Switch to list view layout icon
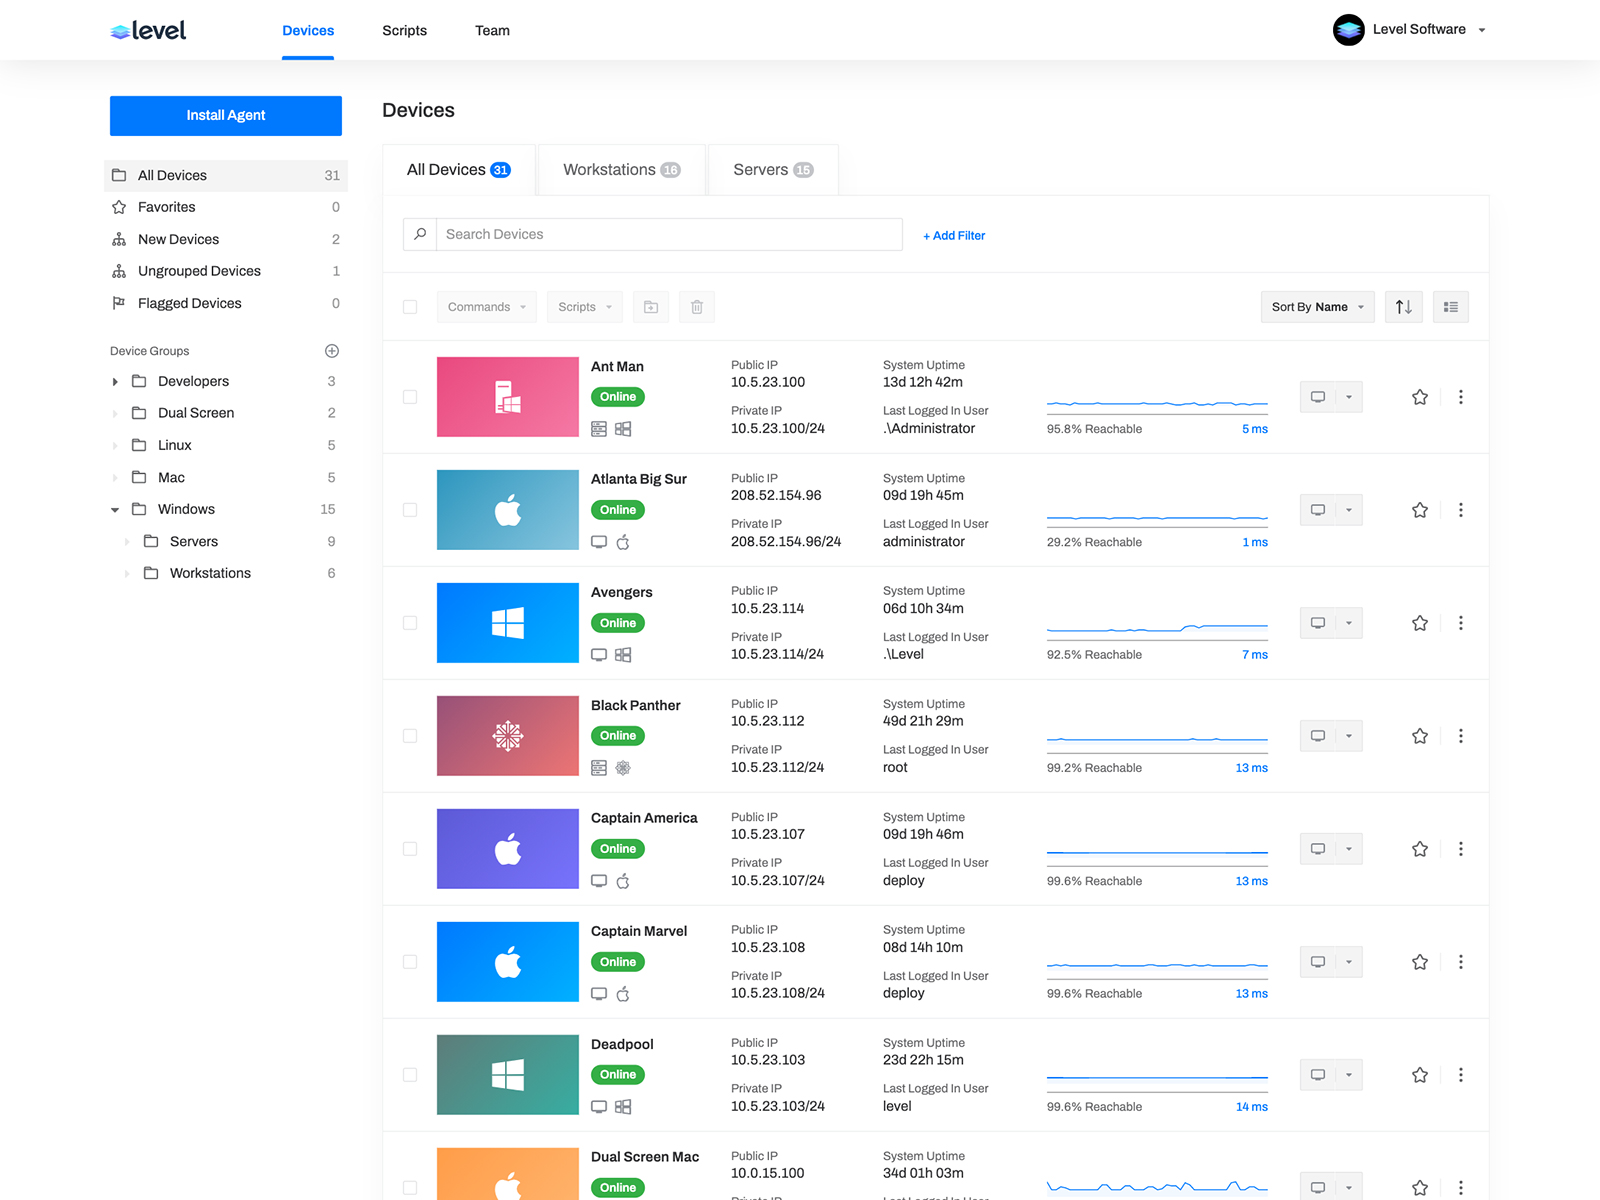1600x1200 pixels. tap(1451, 307)
